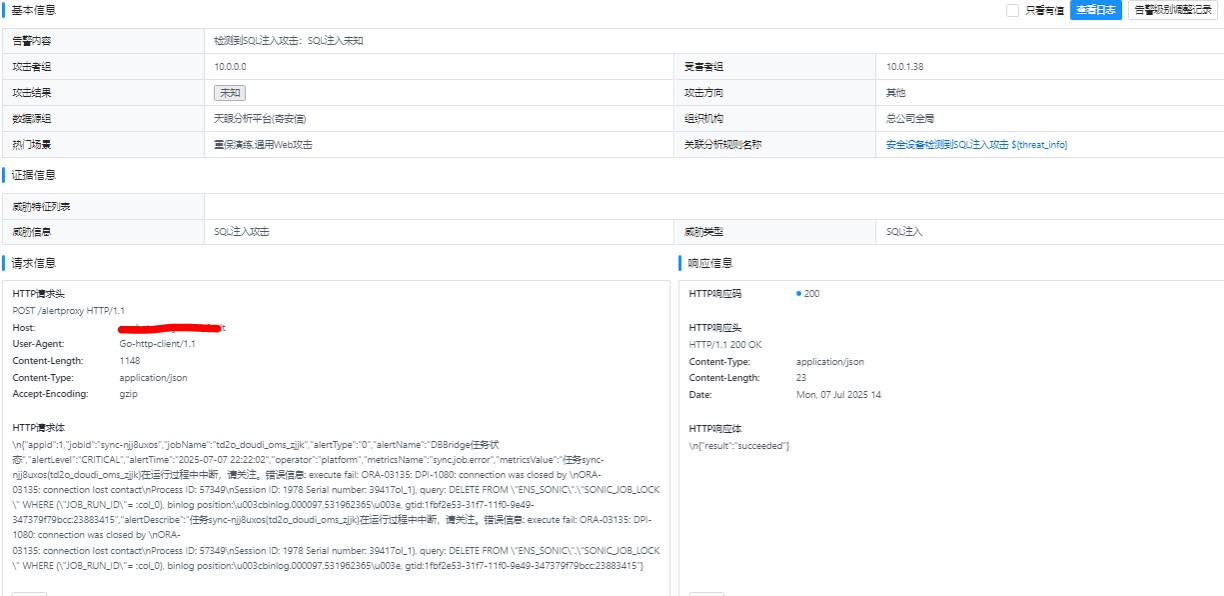Click the 组织机构 field label
Screen dimensions: 1224x596
click(703, 119)
